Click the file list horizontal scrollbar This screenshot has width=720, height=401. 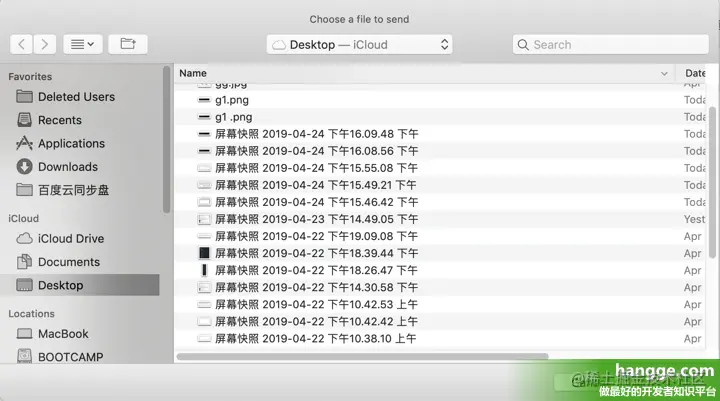362,356
